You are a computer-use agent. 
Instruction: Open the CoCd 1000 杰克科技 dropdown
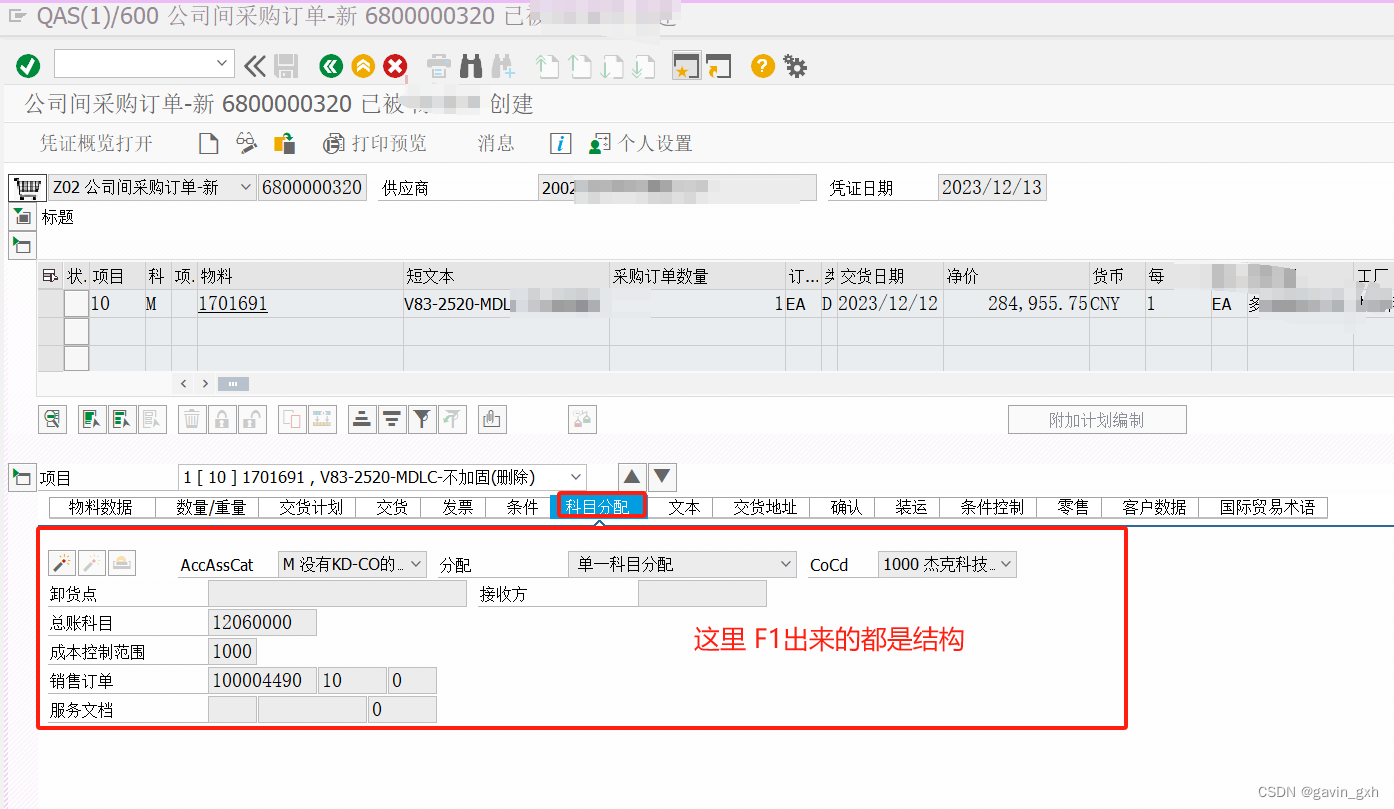click(x=1006, y=563)
